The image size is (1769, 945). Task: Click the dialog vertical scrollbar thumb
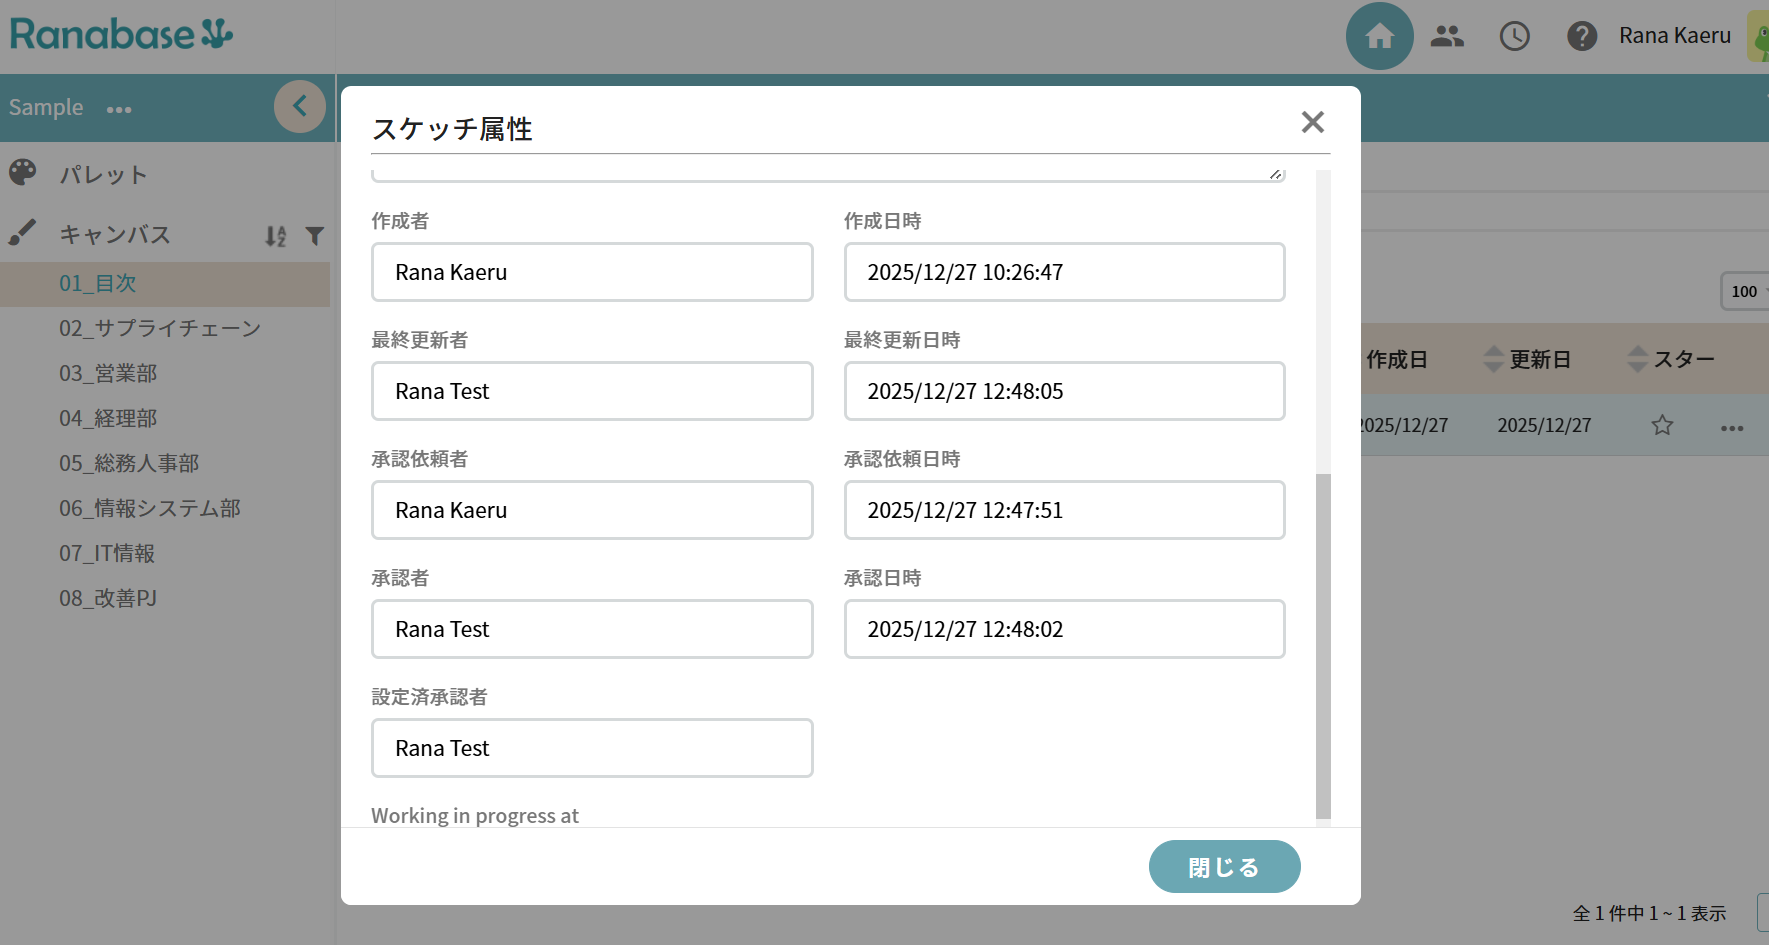1323,645
